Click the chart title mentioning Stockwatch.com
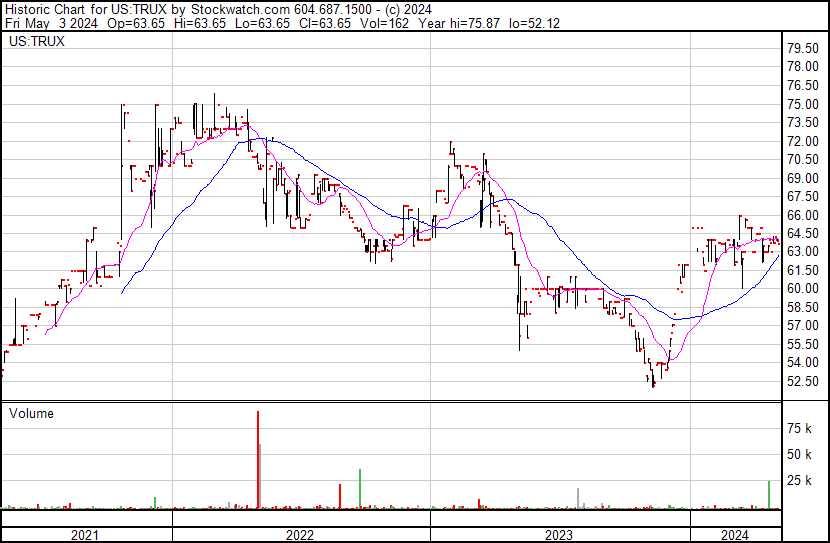 (218, 10)
